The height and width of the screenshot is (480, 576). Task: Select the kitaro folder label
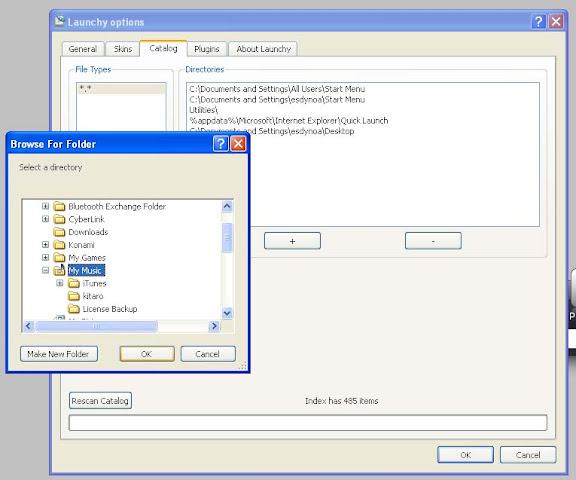(x=93, y=296)
